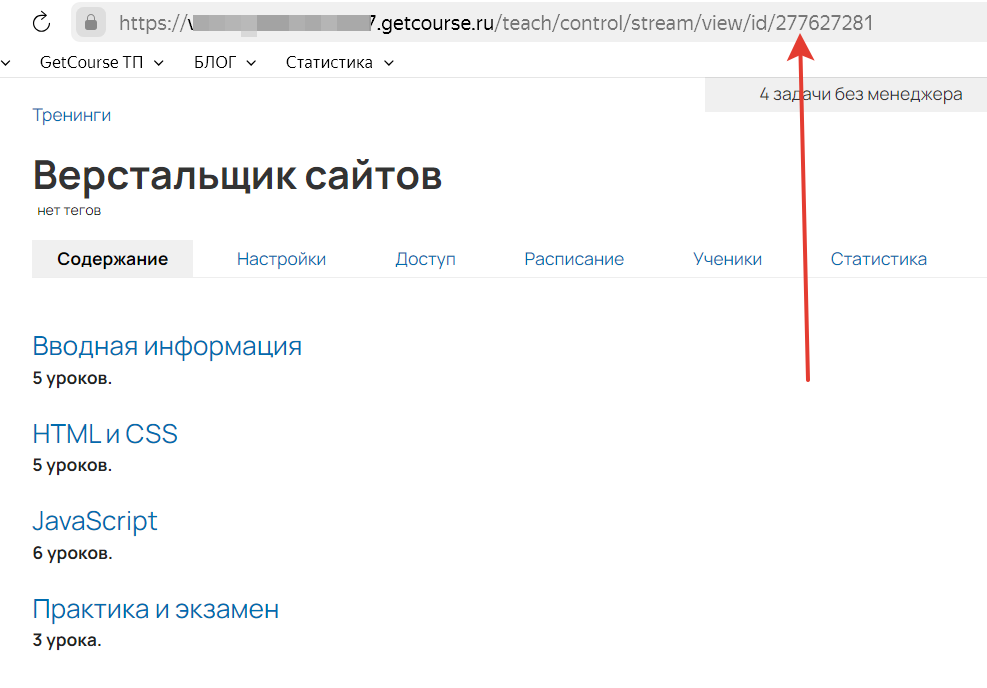Viewport: 987px width, 688px height.
Task: Open the 'Практика и экзамен' module
Action: point(155,609)
